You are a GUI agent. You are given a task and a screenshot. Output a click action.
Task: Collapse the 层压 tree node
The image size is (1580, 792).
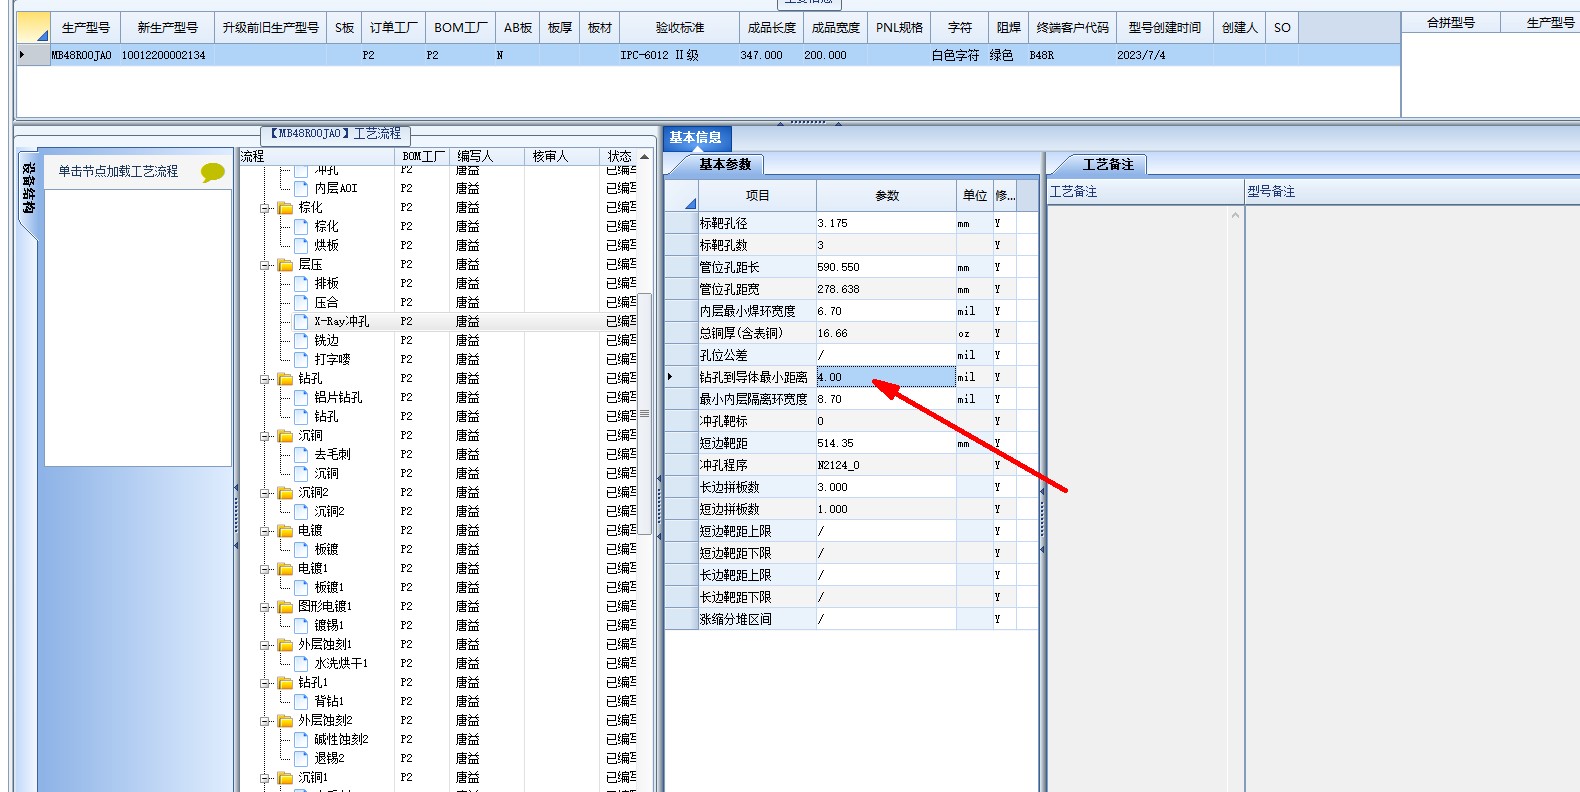click(266, 265)
